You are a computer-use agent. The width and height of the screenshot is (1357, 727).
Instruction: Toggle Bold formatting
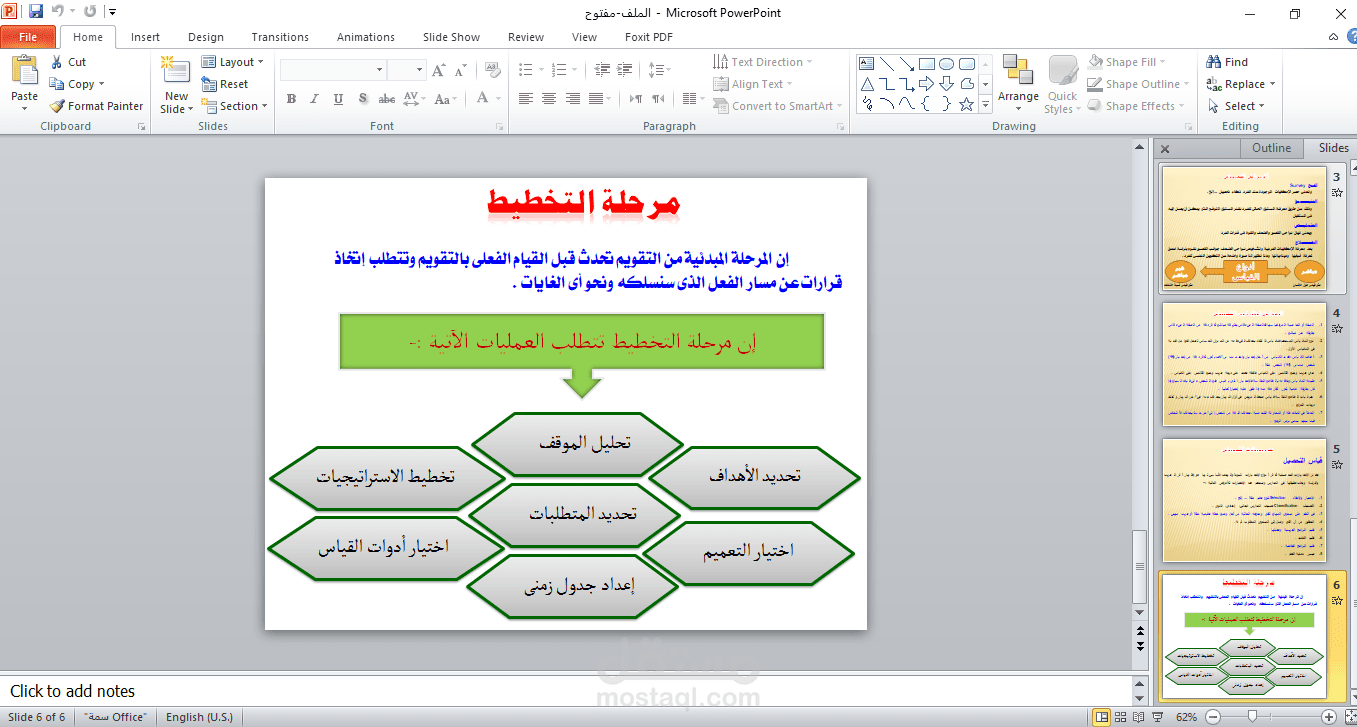(291, 98)
